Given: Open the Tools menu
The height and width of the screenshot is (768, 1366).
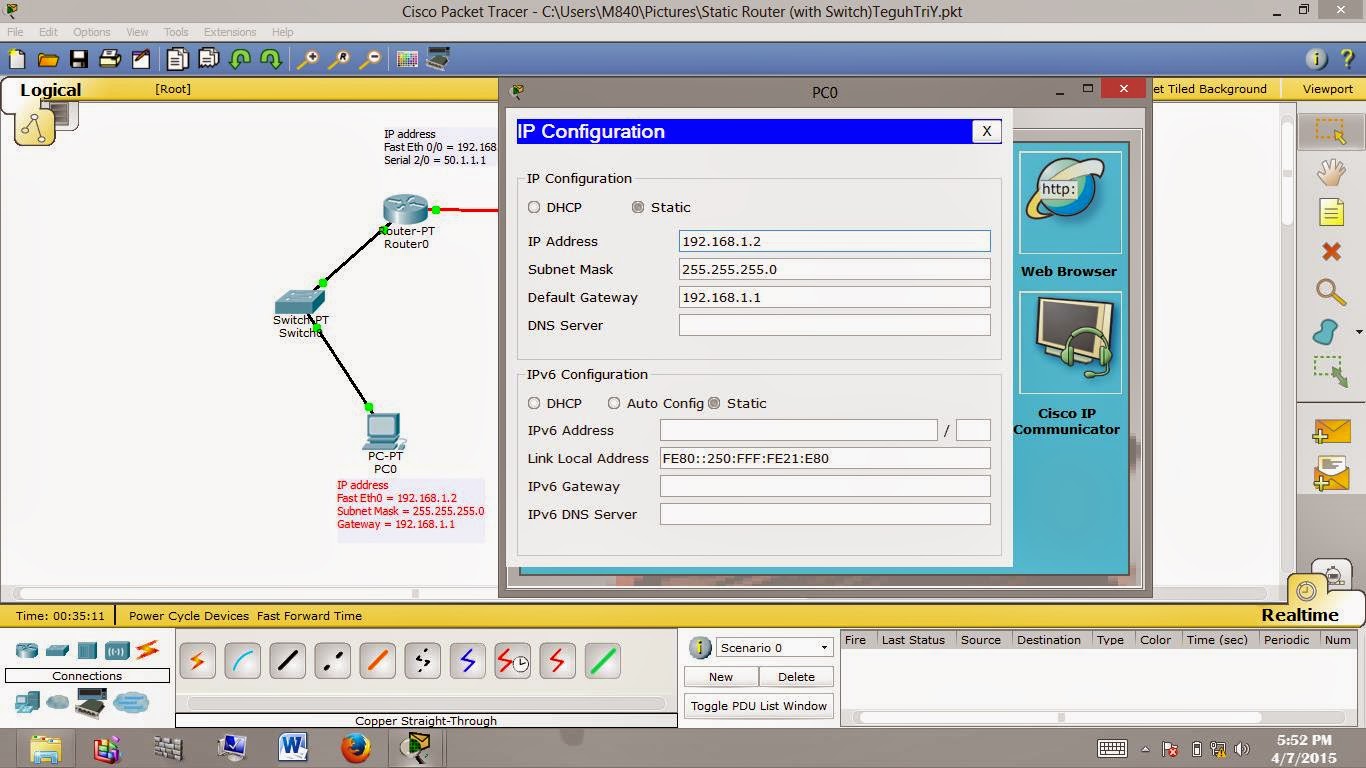Looking at the screenshot, I should point(176,32).
